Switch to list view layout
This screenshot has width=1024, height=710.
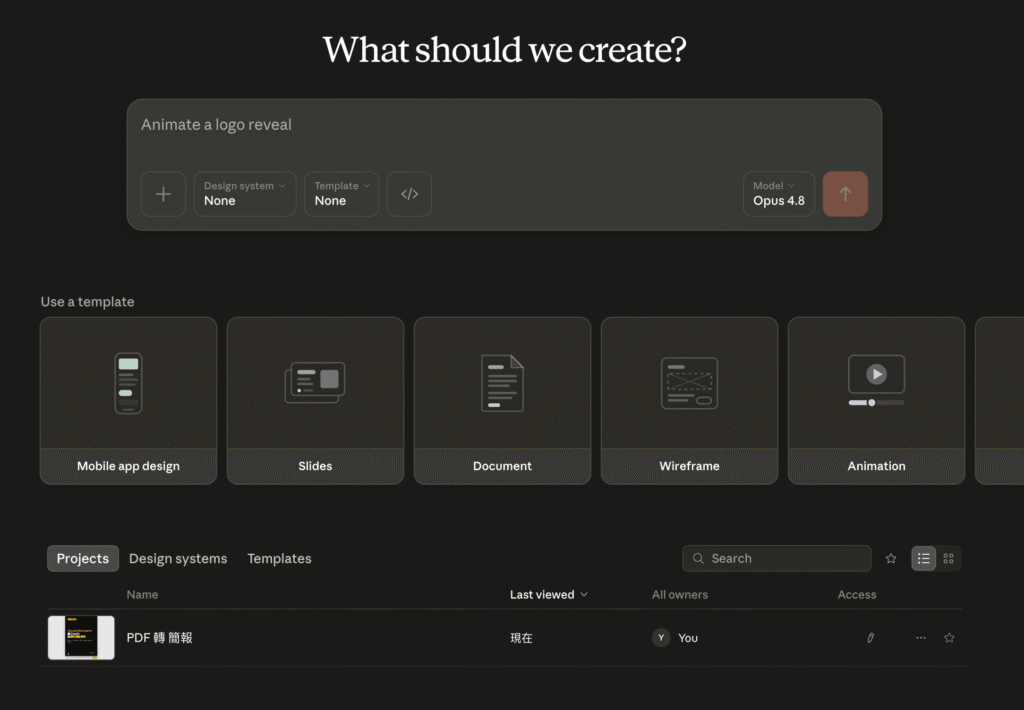click(923, 558)
